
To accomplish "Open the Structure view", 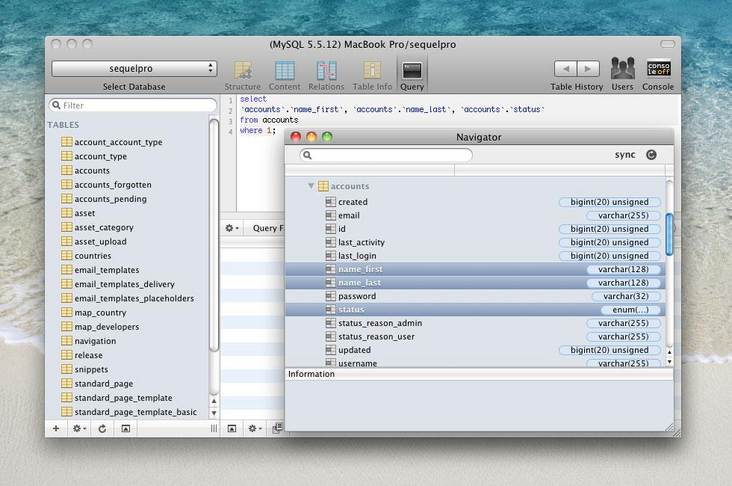I will point(242,71).
